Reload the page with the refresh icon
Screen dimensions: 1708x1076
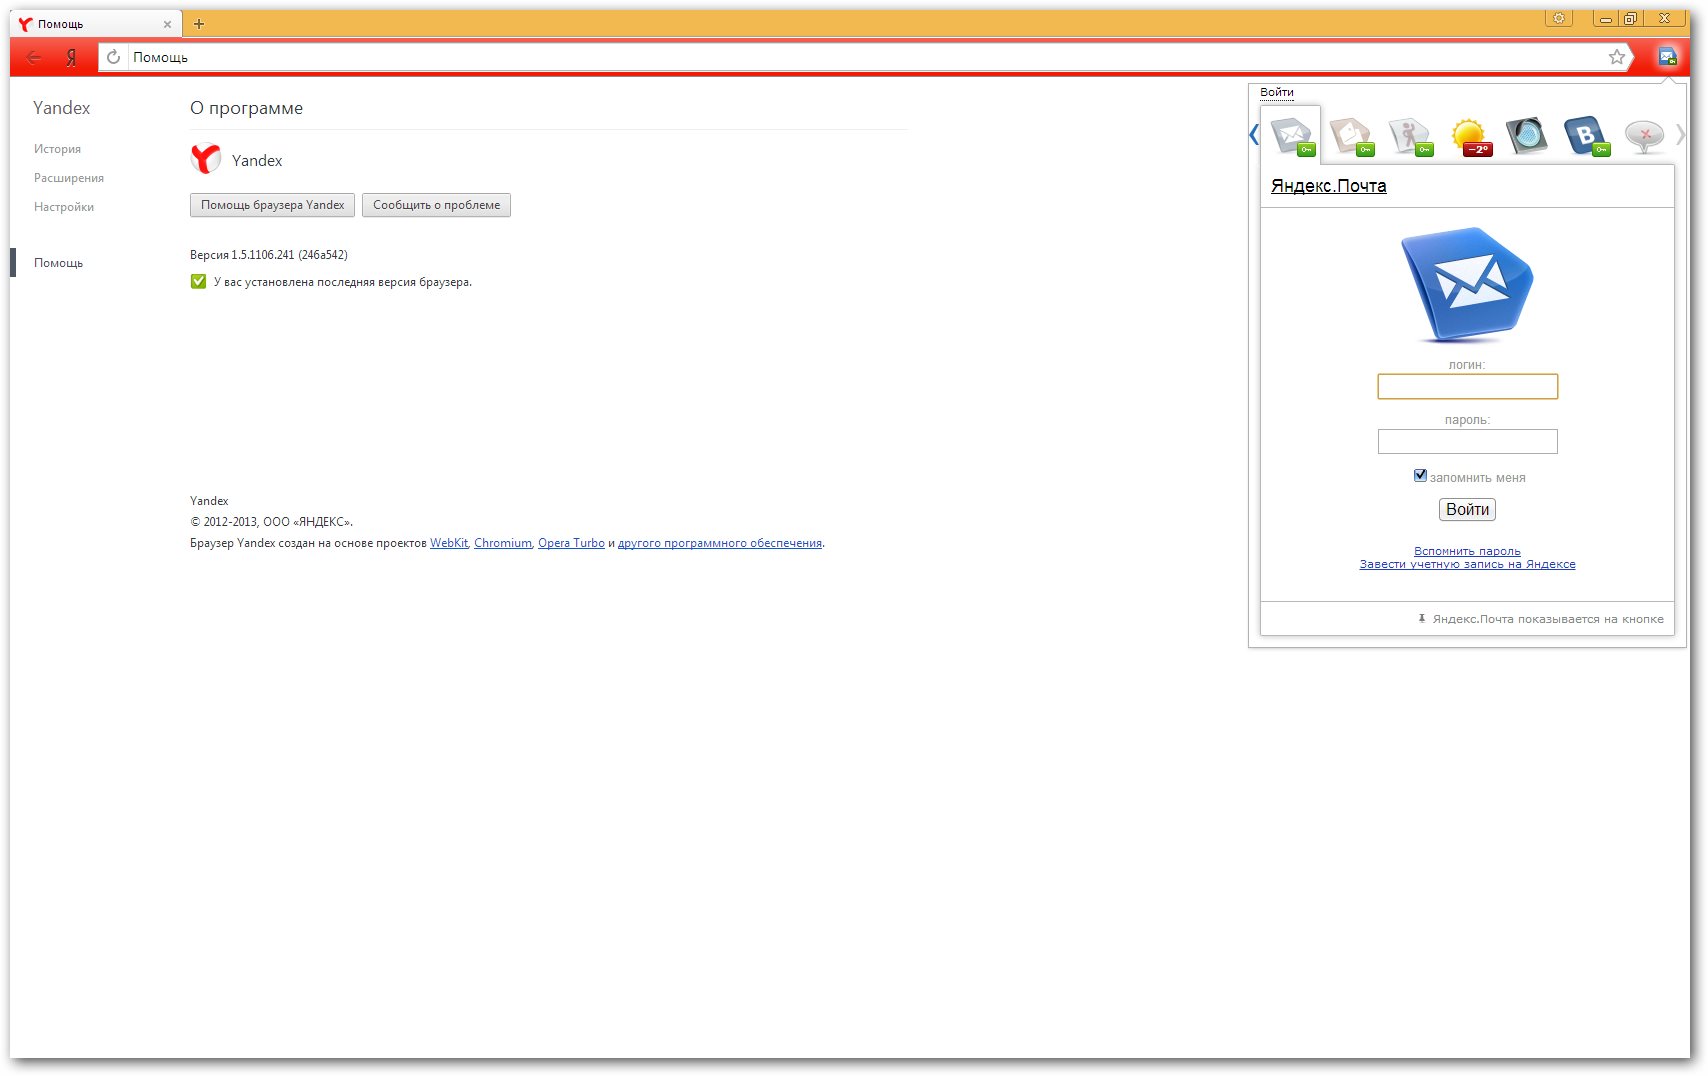pos(114,57)
